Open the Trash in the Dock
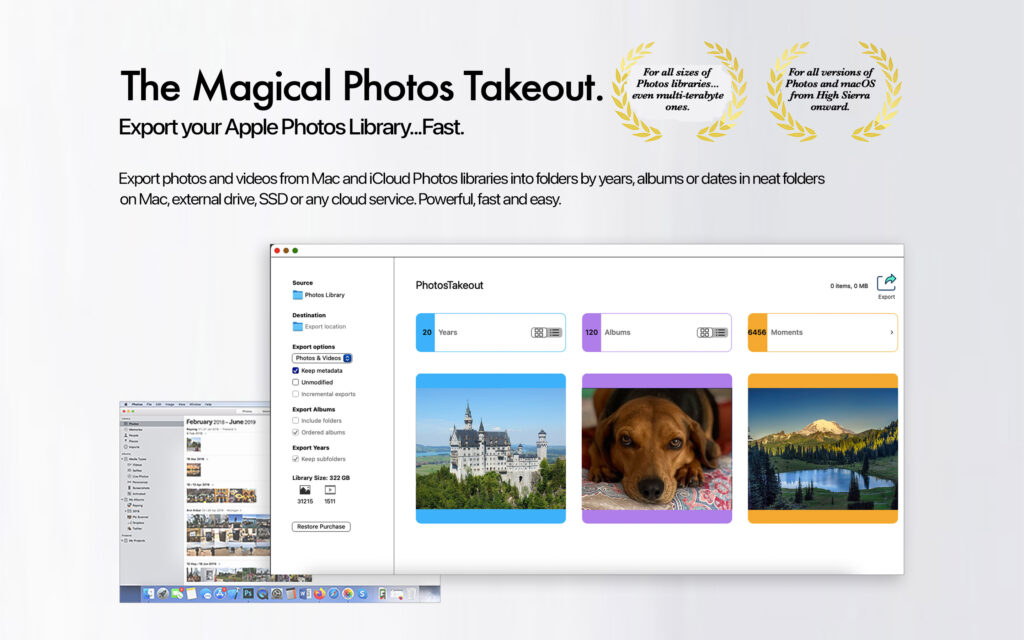The image size is (1024, 640). 411,594
